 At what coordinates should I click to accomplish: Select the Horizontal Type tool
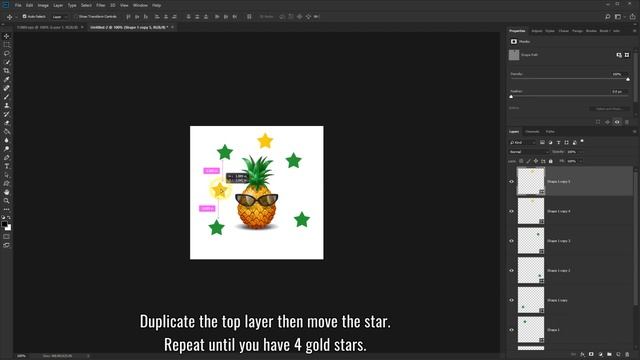[x=7, y=166]
